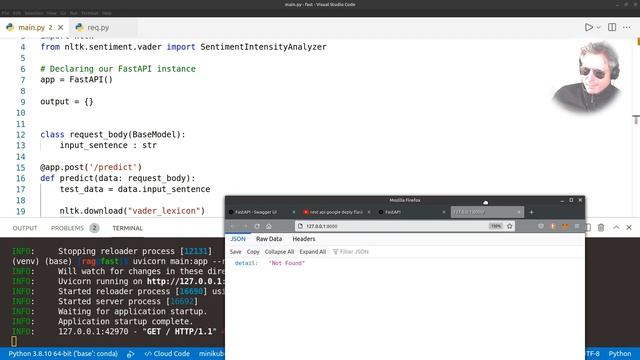Viewport: 640px width, 360px height.
Task: Close the active 127.0.0.1:8000 tab
Action: (x=519, y=212)
